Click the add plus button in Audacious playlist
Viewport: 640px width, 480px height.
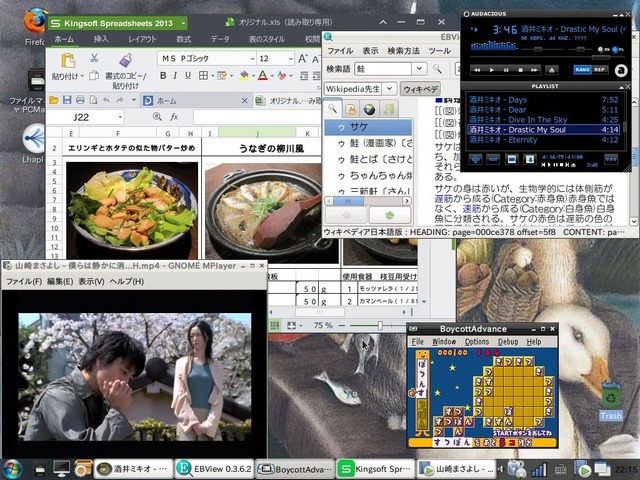(475, 159)
